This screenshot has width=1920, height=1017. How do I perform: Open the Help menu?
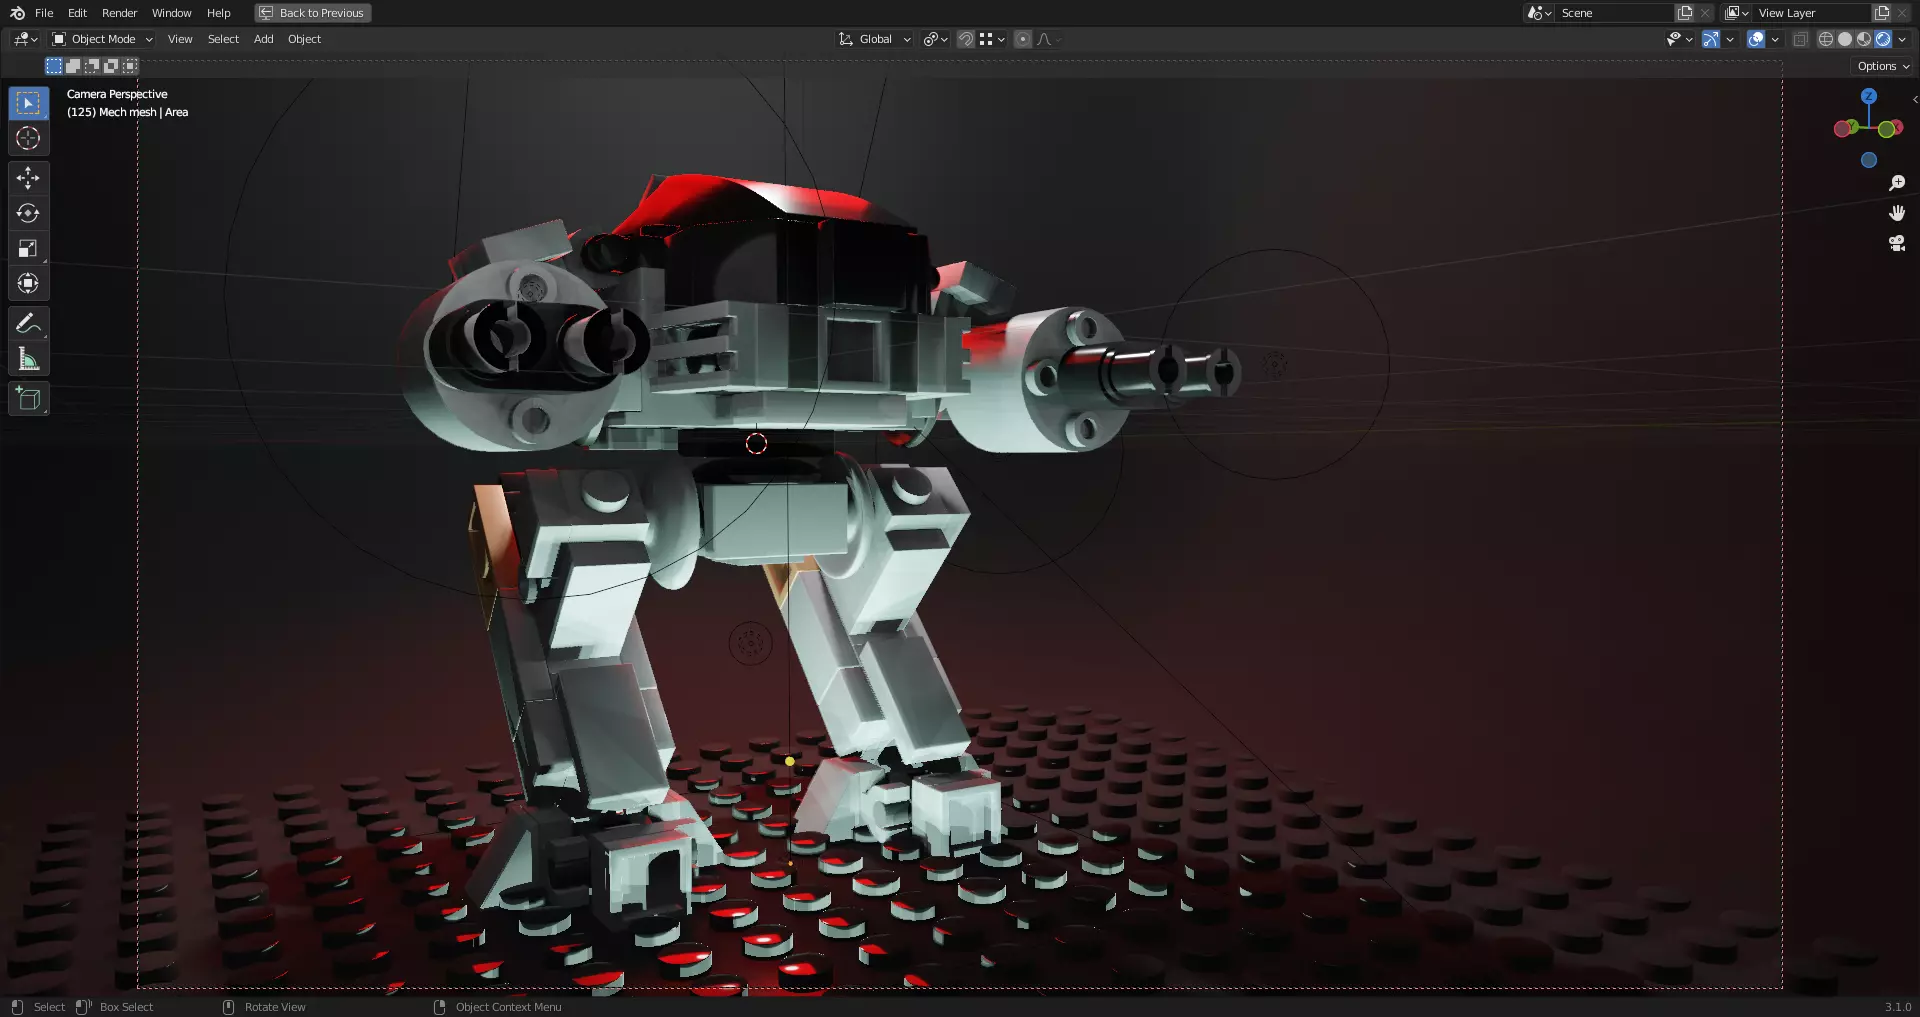point(218,13)
